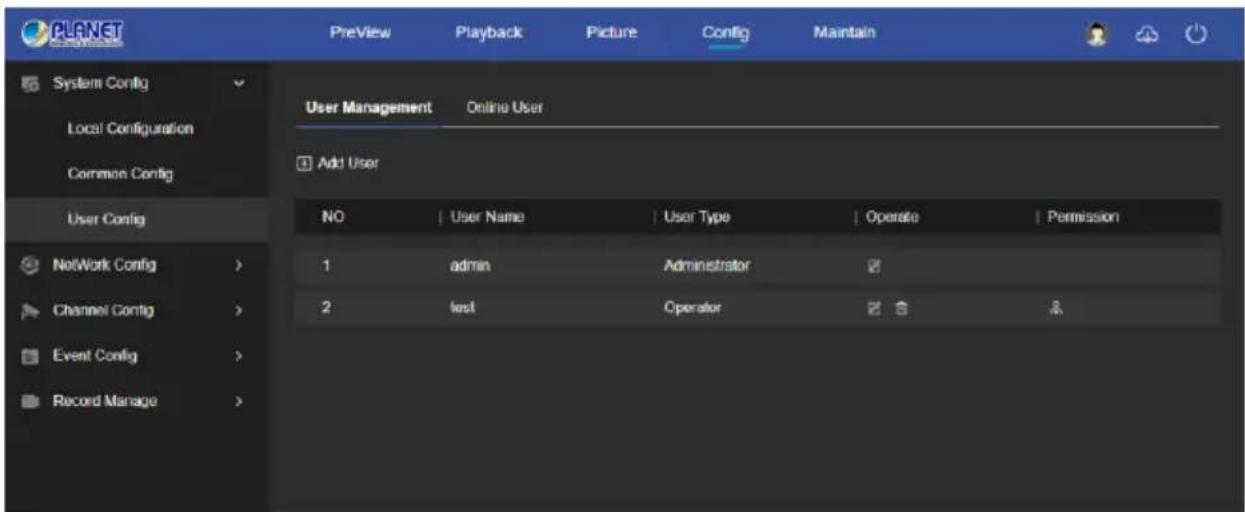Collapse the System Config section chevron
Image resolution: width=1245 pixels, height=512 pixels.
pyautogui.click(x=238, y=83)
